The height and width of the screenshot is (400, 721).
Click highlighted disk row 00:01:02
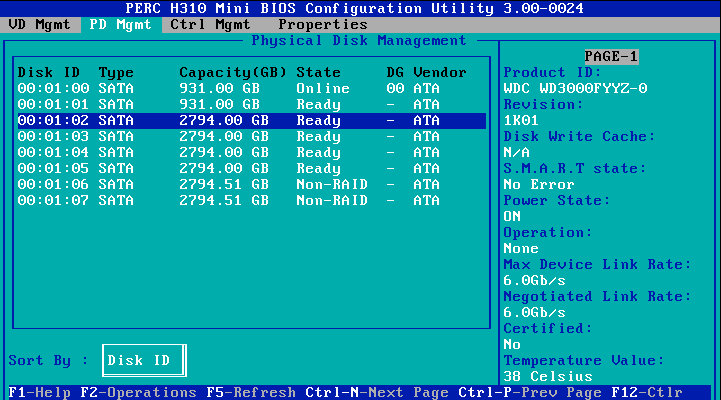(x=250, y=121)
